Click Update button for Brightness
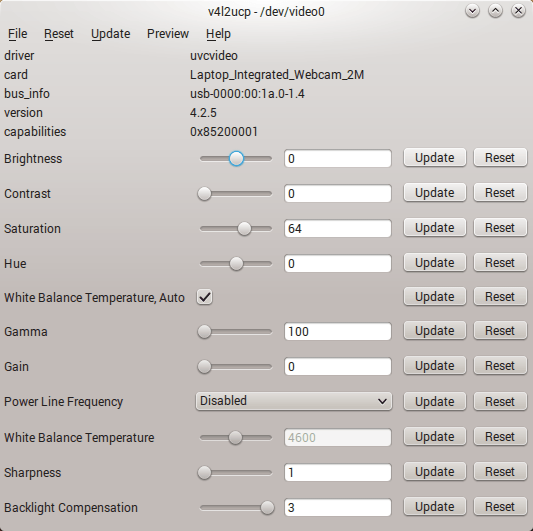The image size is (533, 531). pyautogui.click(x=434, y=158)
